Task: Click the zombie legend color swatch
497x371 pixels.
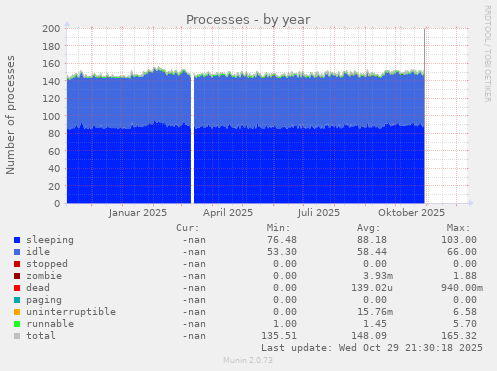Action: 17,276
